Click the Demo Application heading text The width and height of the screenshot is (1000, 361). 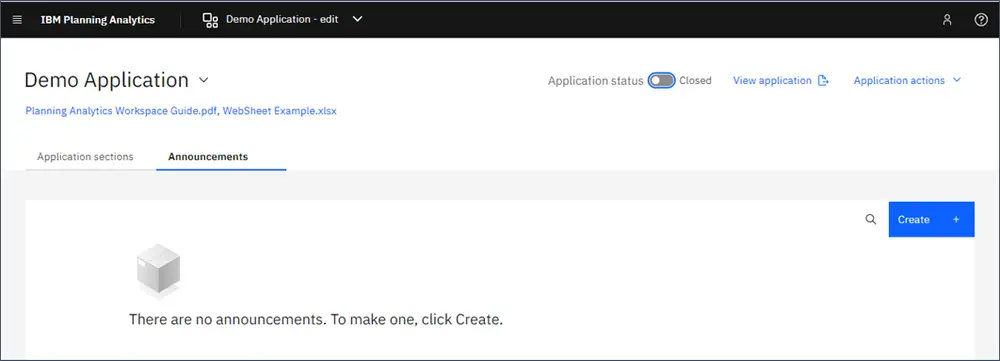[x=107, y=80]
